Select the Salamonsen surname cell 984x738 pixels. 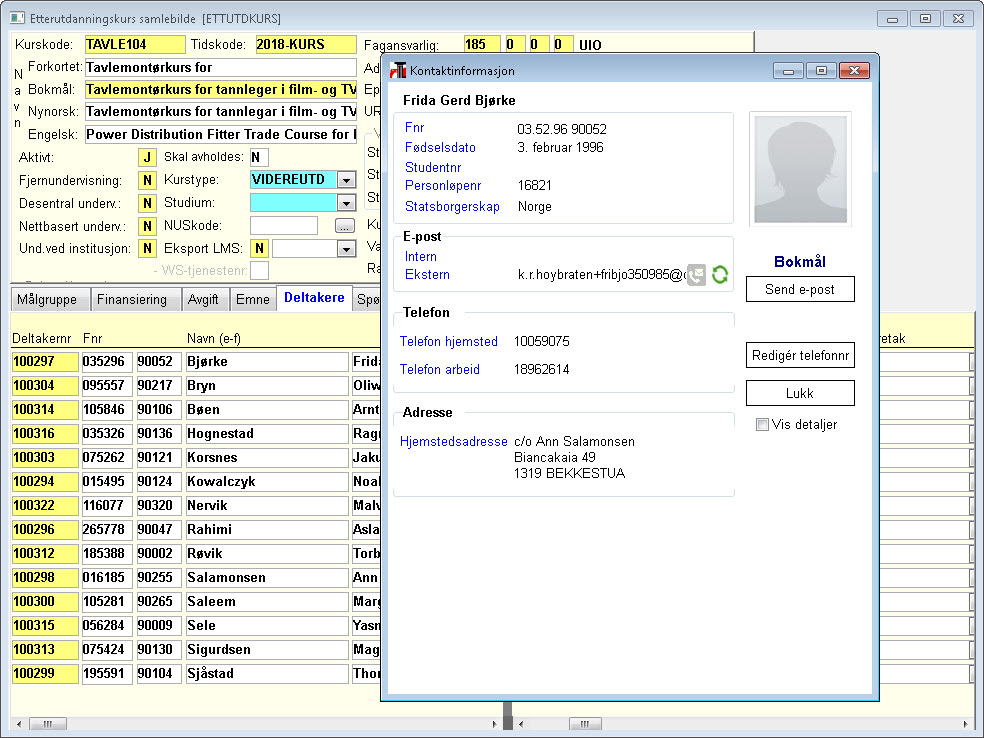coord(267,578)
